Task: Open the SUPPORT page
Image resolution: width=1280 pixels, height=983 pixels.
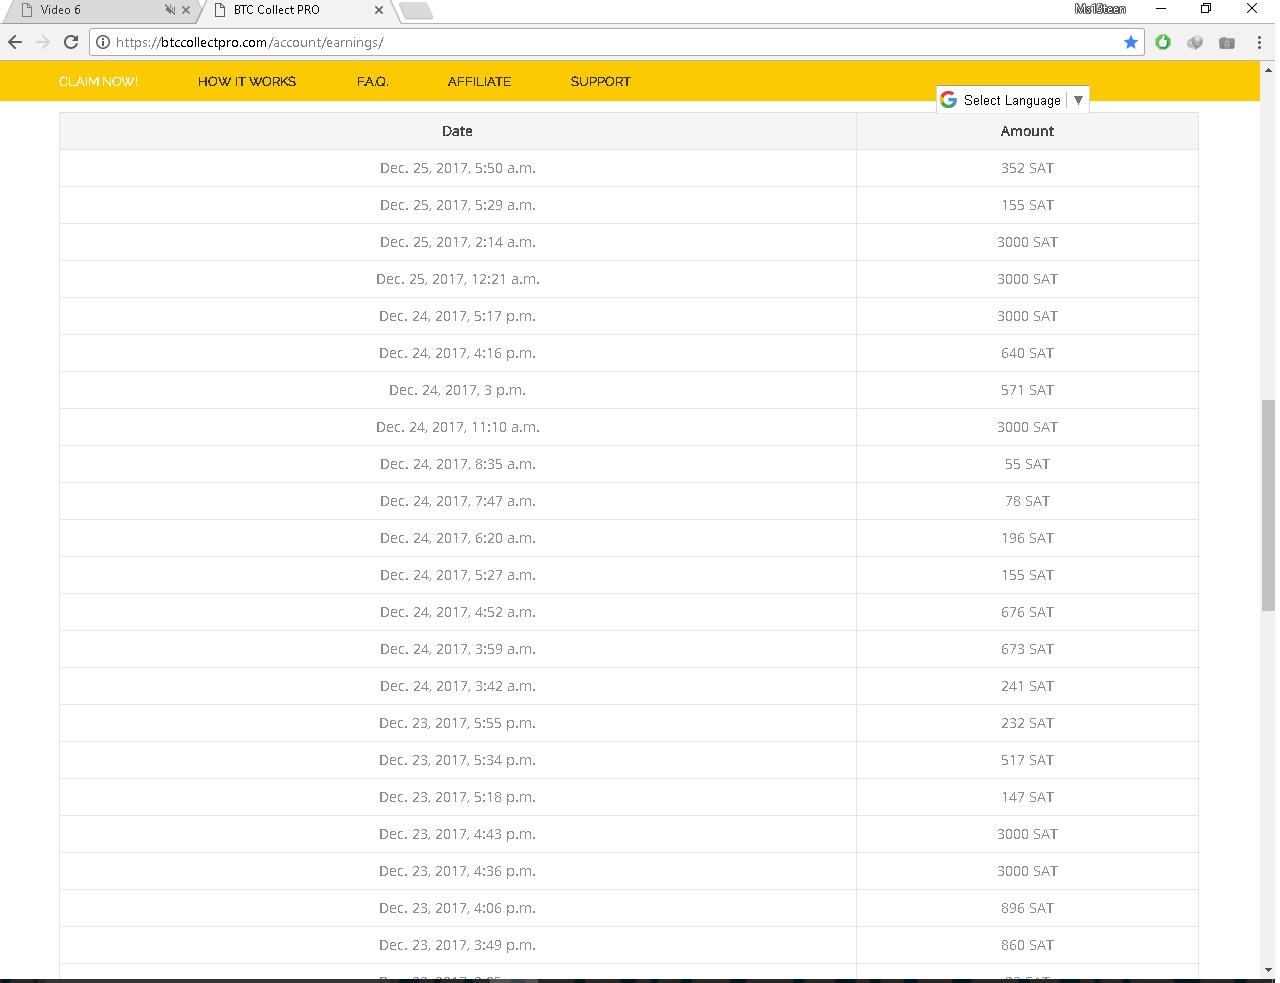Action: pyautogui.click(x=601, y=82)
